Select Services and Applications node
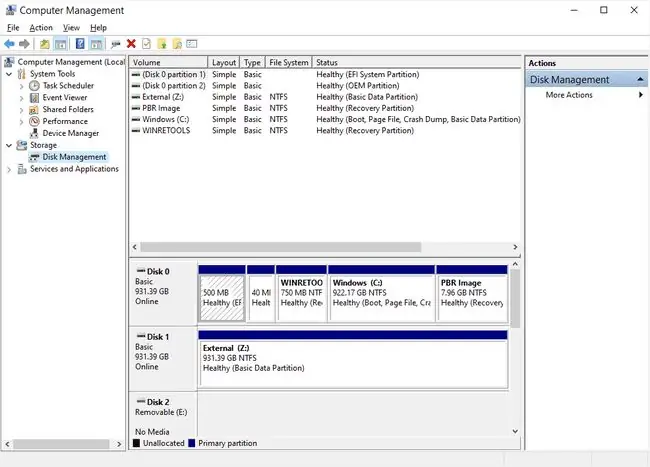 (74, 169)
